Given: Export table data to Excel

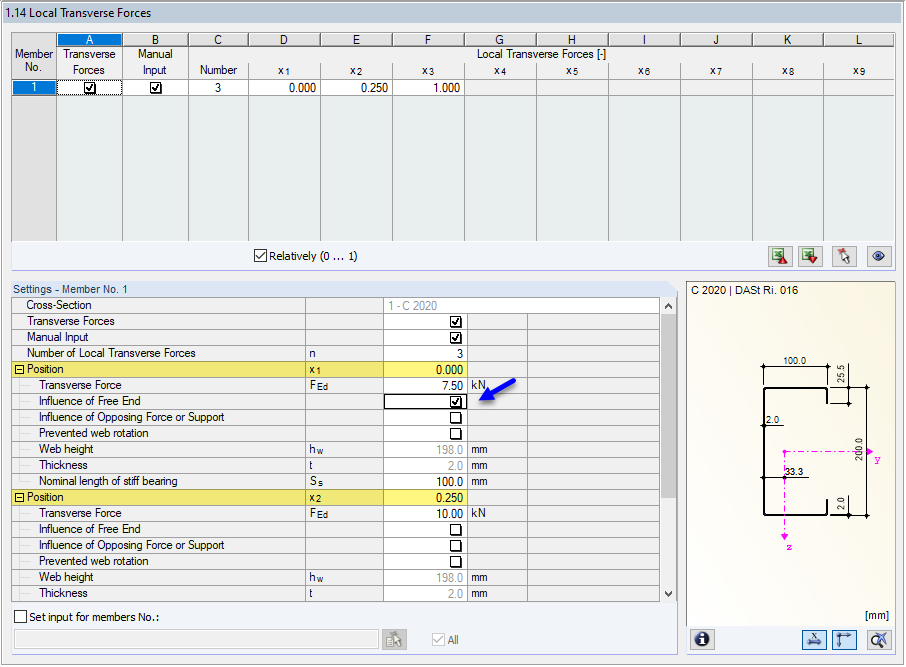Looking at the screenshot, I should coord(810,256).
